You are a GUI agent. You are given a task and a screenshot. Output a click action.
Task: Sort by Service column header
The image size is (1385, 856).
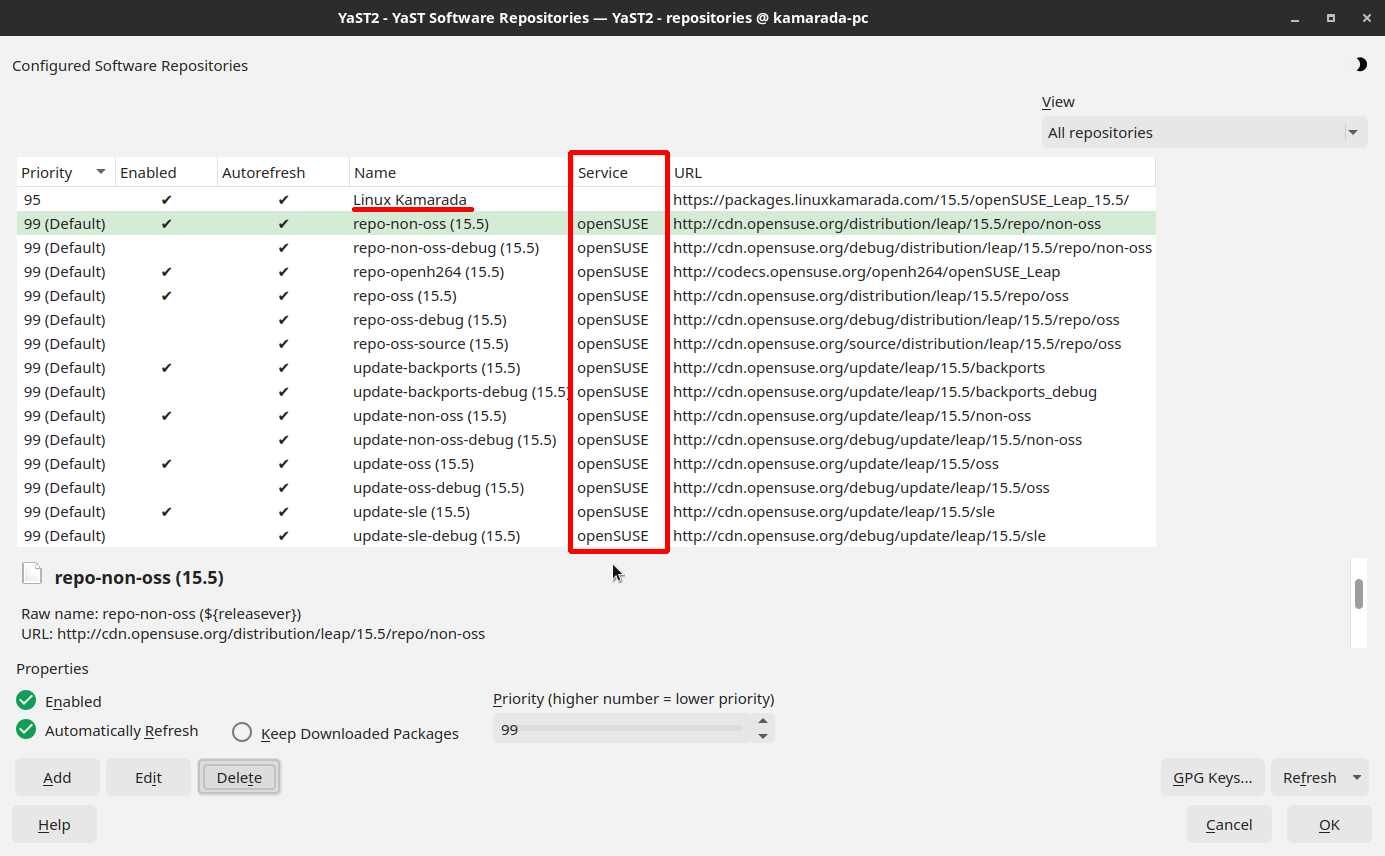pos(619,172)
